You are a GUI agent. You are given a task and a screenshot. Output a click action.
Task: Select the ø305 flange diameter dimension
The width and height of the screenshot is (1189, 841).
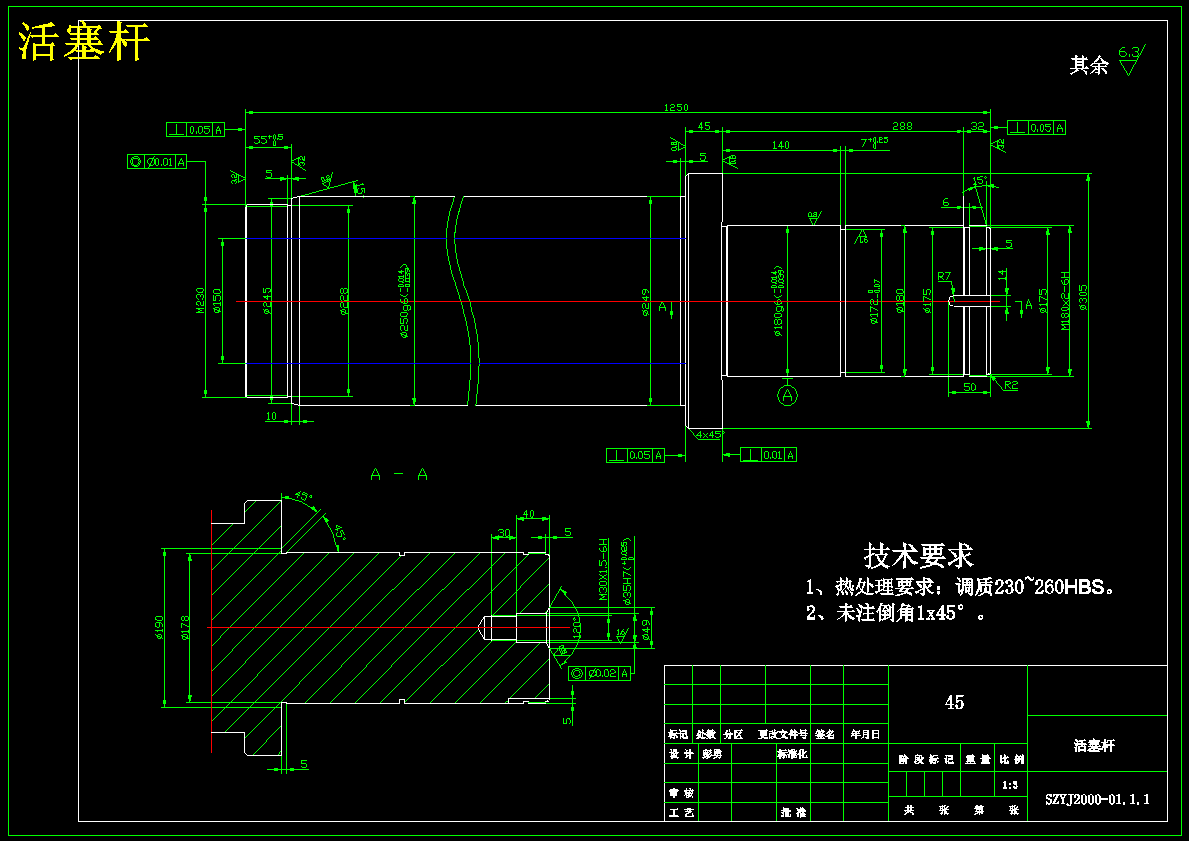[x=1083, y=298]
